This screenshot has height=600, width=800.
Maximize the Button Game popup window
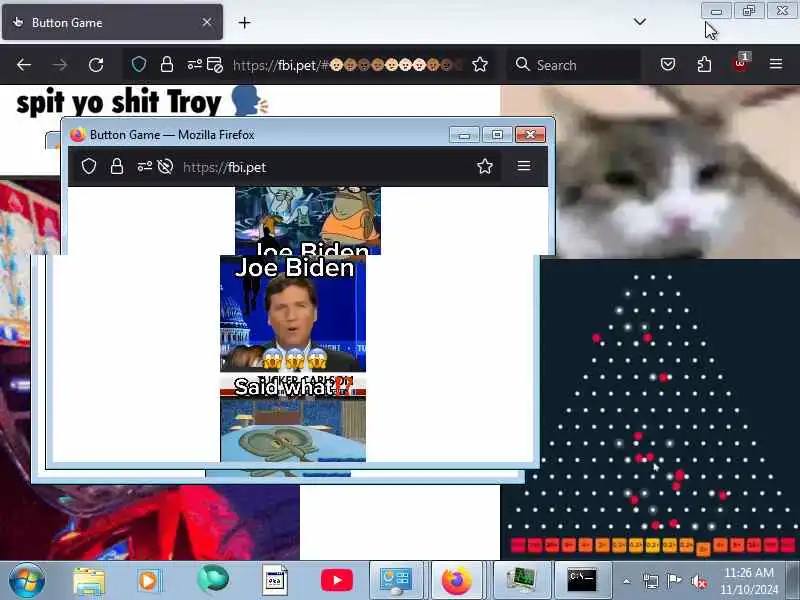click(x=497, y=135)
